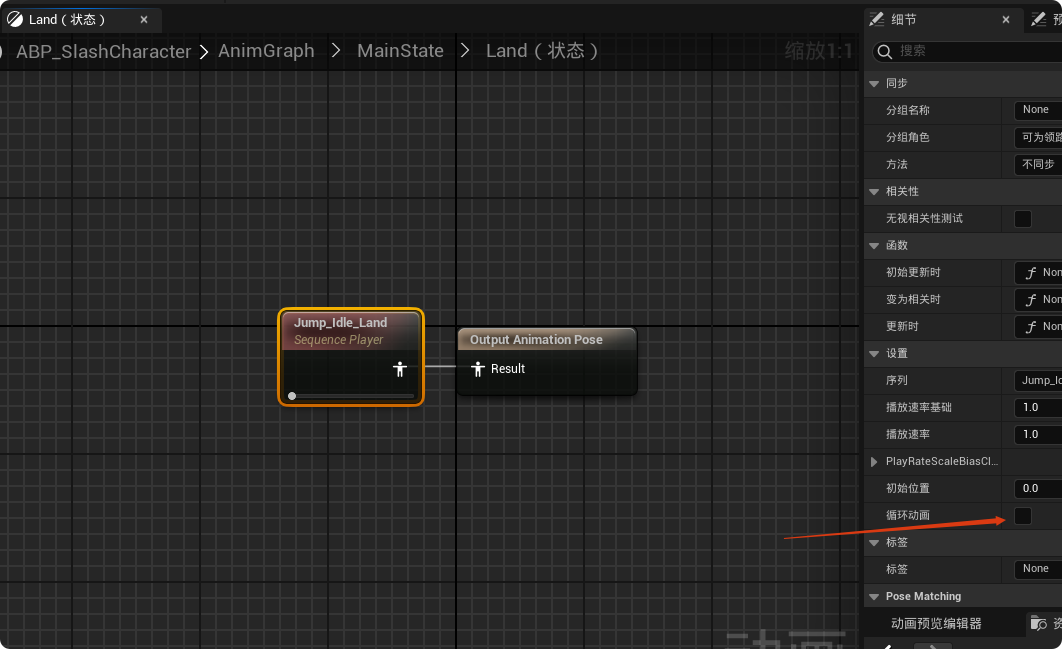Open the 初始更新时 function dropdown
Viewport: 1062px width, 649px height.
click(x=1038, y=272)
